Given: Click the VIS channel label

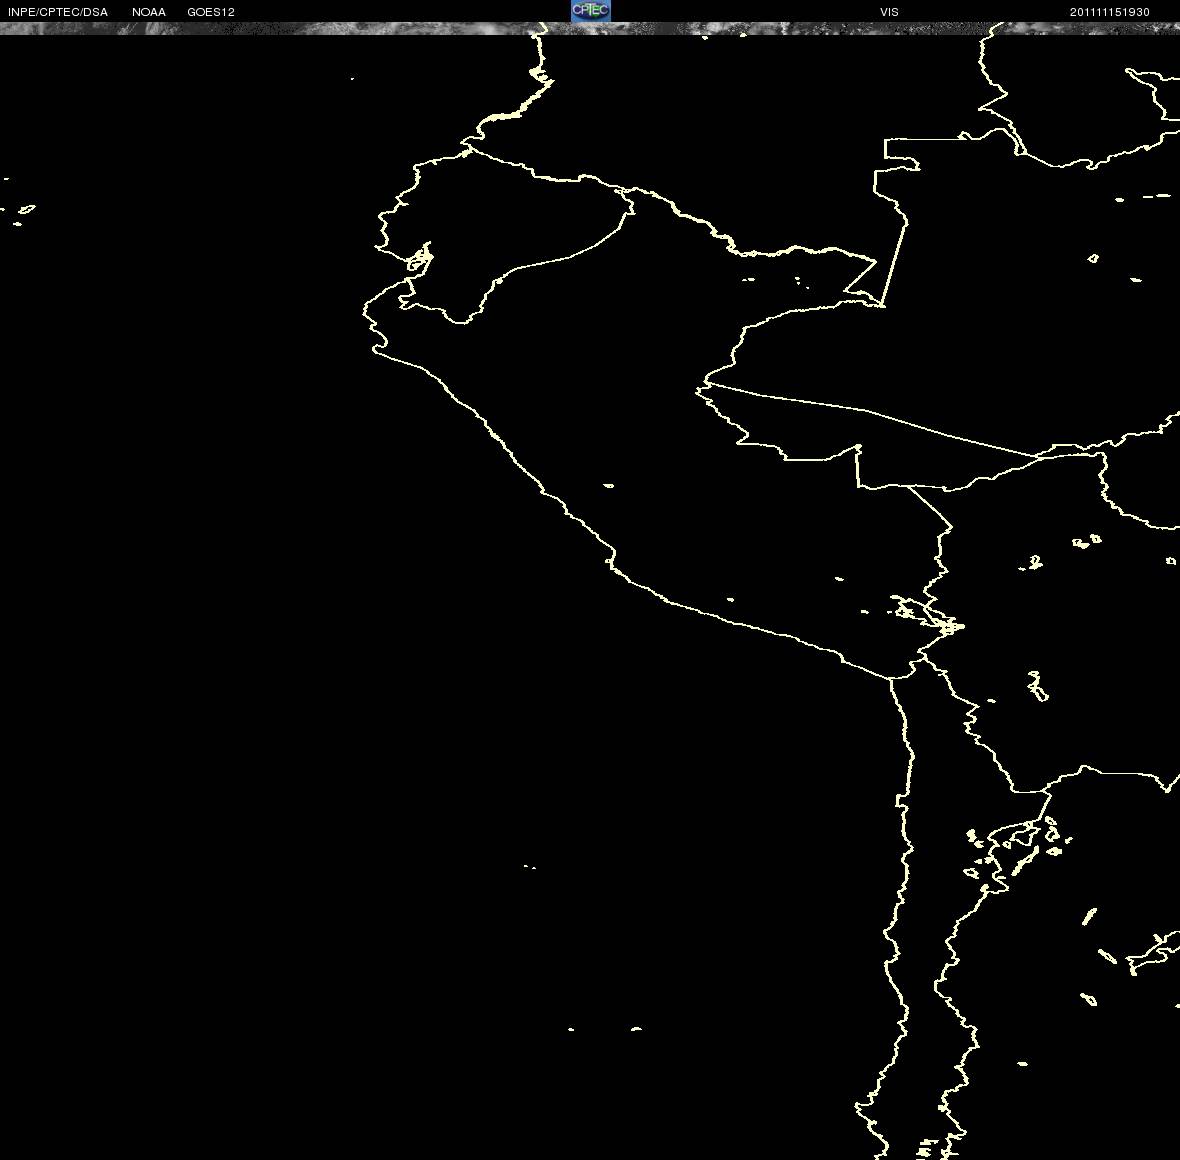Looking at the screenshot, I should pos(889,12).
